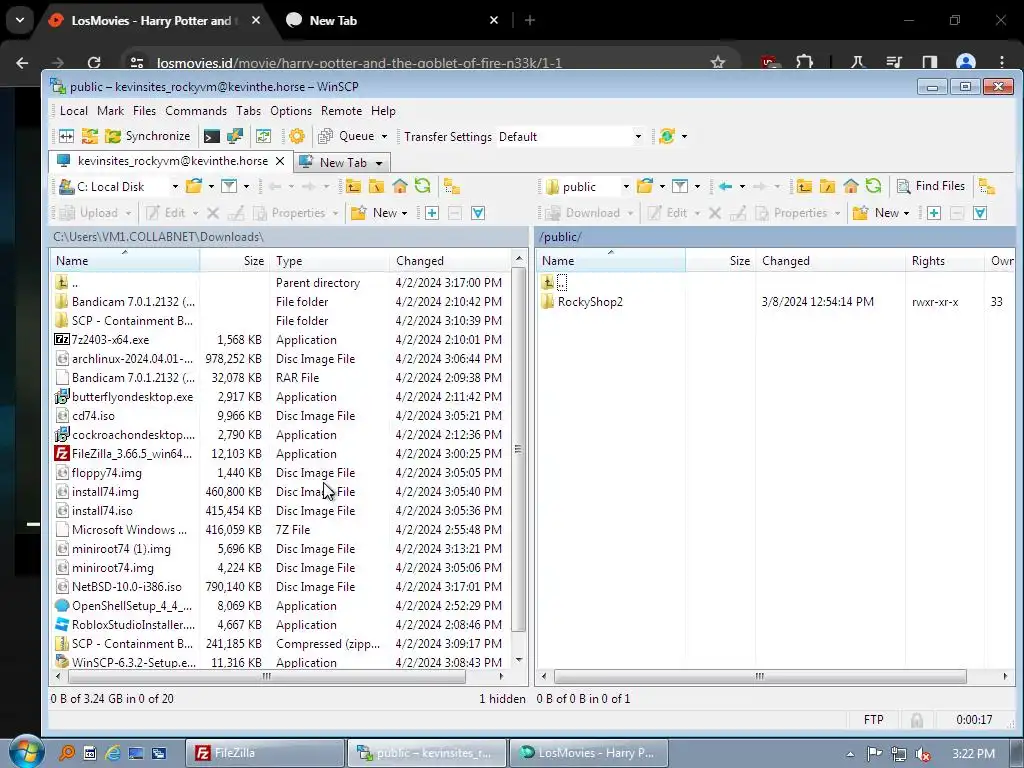The height and width of the screenshot is (768, 1024).
Task: Open the remote public directory dropdown
Action: click(626, 187)
